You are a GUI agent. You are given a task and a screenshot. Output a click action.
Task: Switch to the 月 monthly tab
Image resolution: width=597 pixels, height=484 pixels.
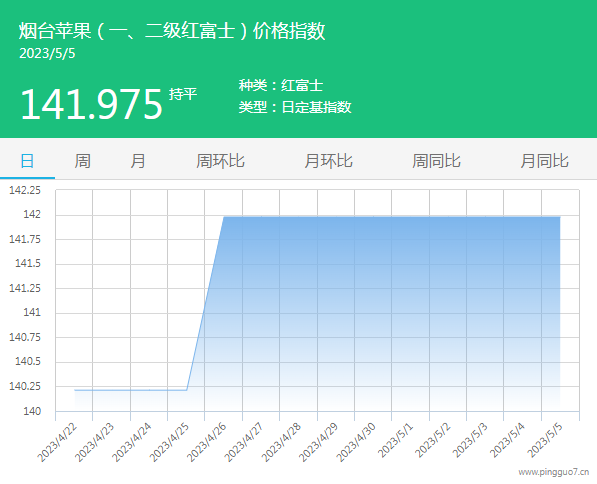tap(137, 161)
